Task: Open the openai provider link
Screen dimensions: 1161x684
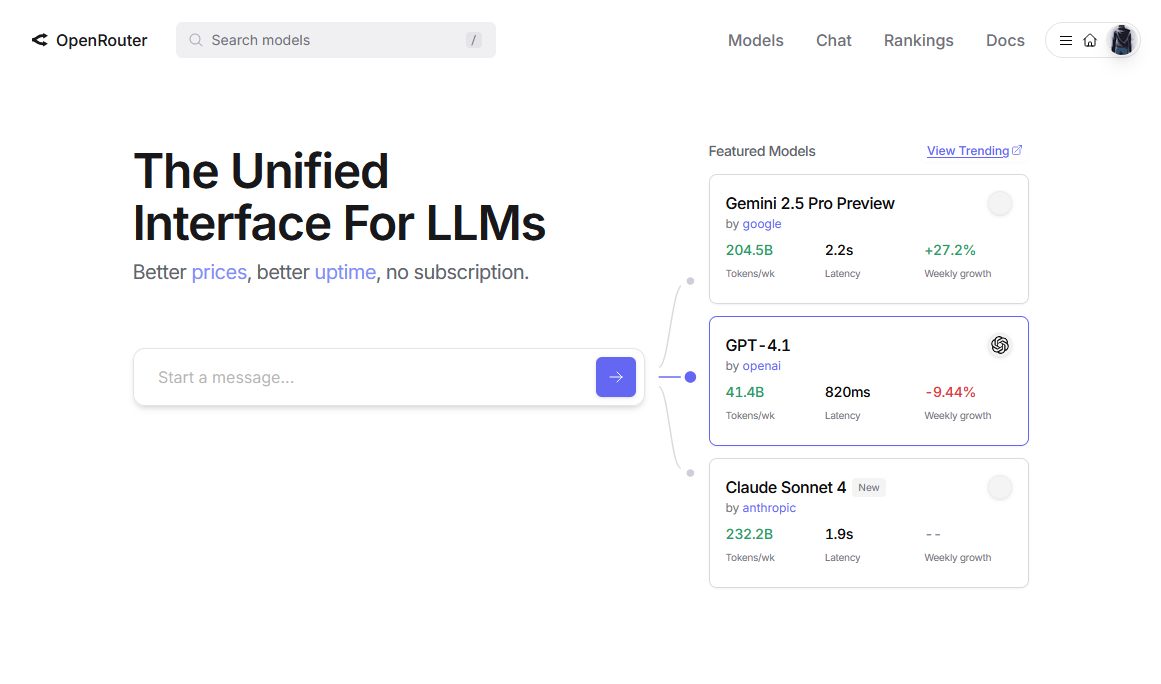Action: click(x=761, y=366)
